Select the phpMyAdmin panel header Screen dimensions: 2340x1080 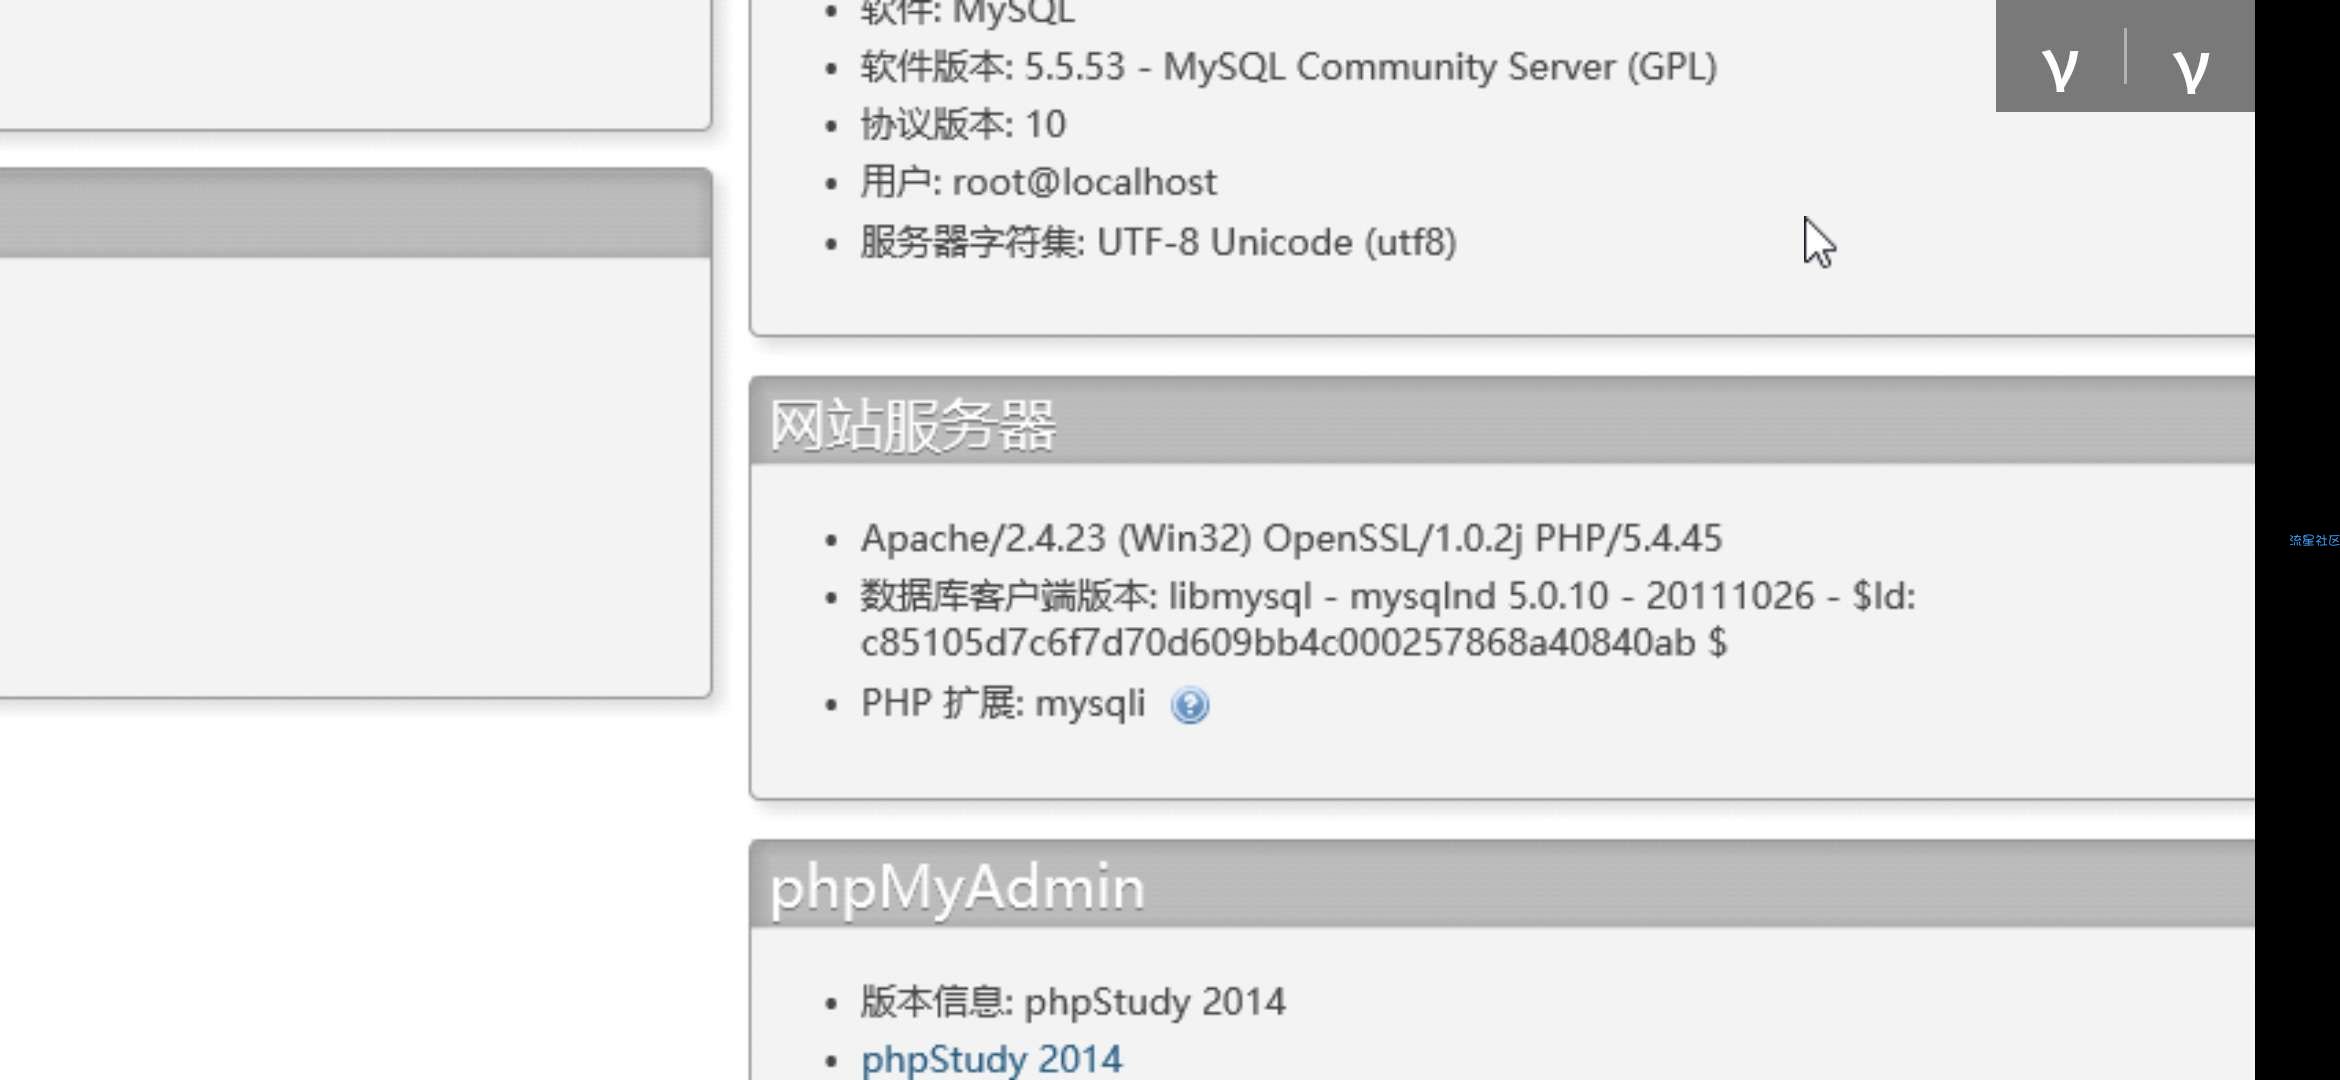click(x=1502, y=886)
